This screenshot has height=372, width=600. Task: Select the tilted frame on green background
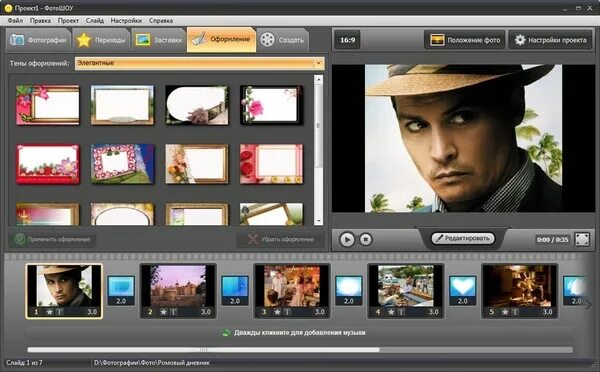pyautogui.click(x=272, y=214)
